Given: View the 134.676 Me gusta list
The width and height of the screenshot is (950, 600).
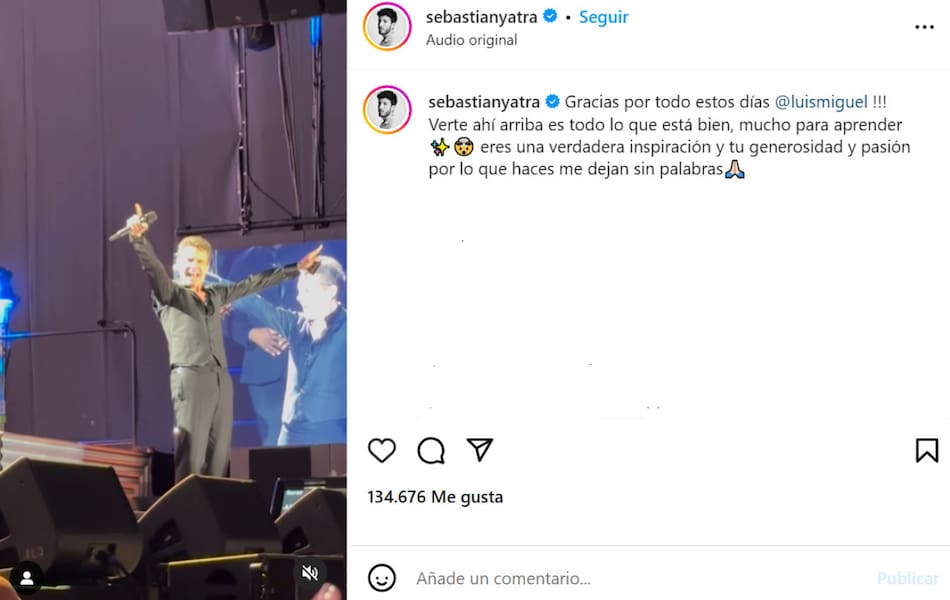Looking at the screenshot, I should pyautogui.click(x=435, y=497).
